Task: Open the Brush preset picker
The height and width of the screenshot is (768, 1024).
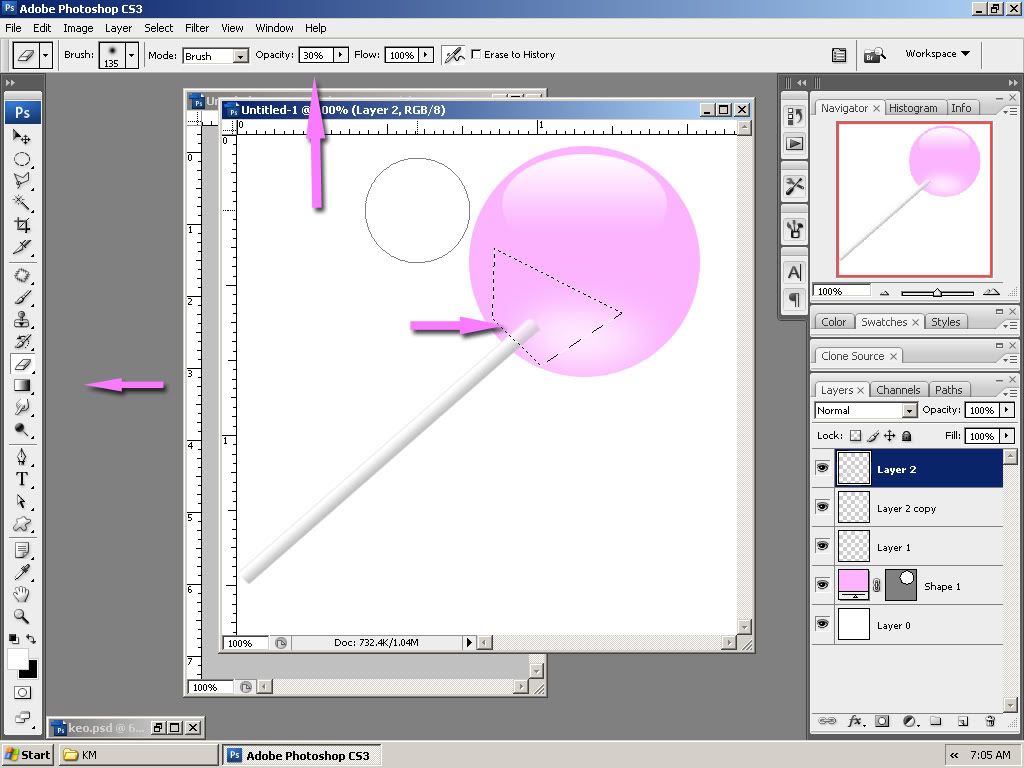Action: (131, 56)
